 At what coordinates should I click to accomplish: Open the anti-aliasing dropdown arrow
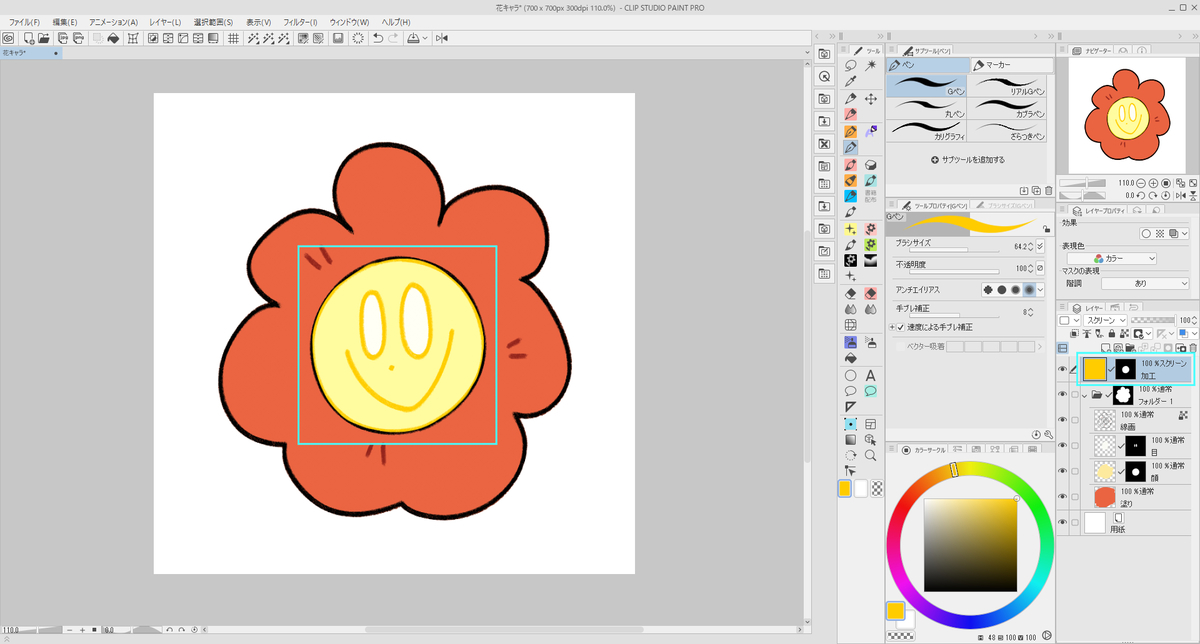tap(1040, 289)
